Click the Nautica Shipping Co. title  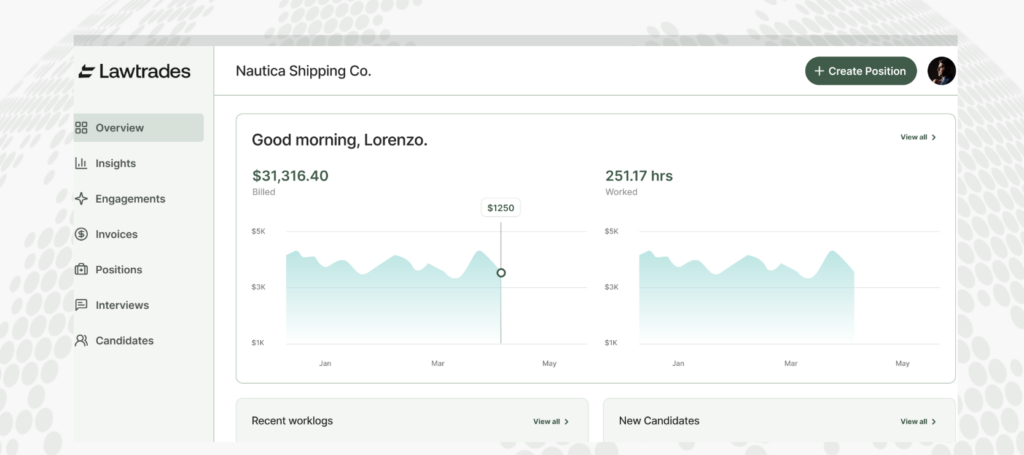coord(303,71)
